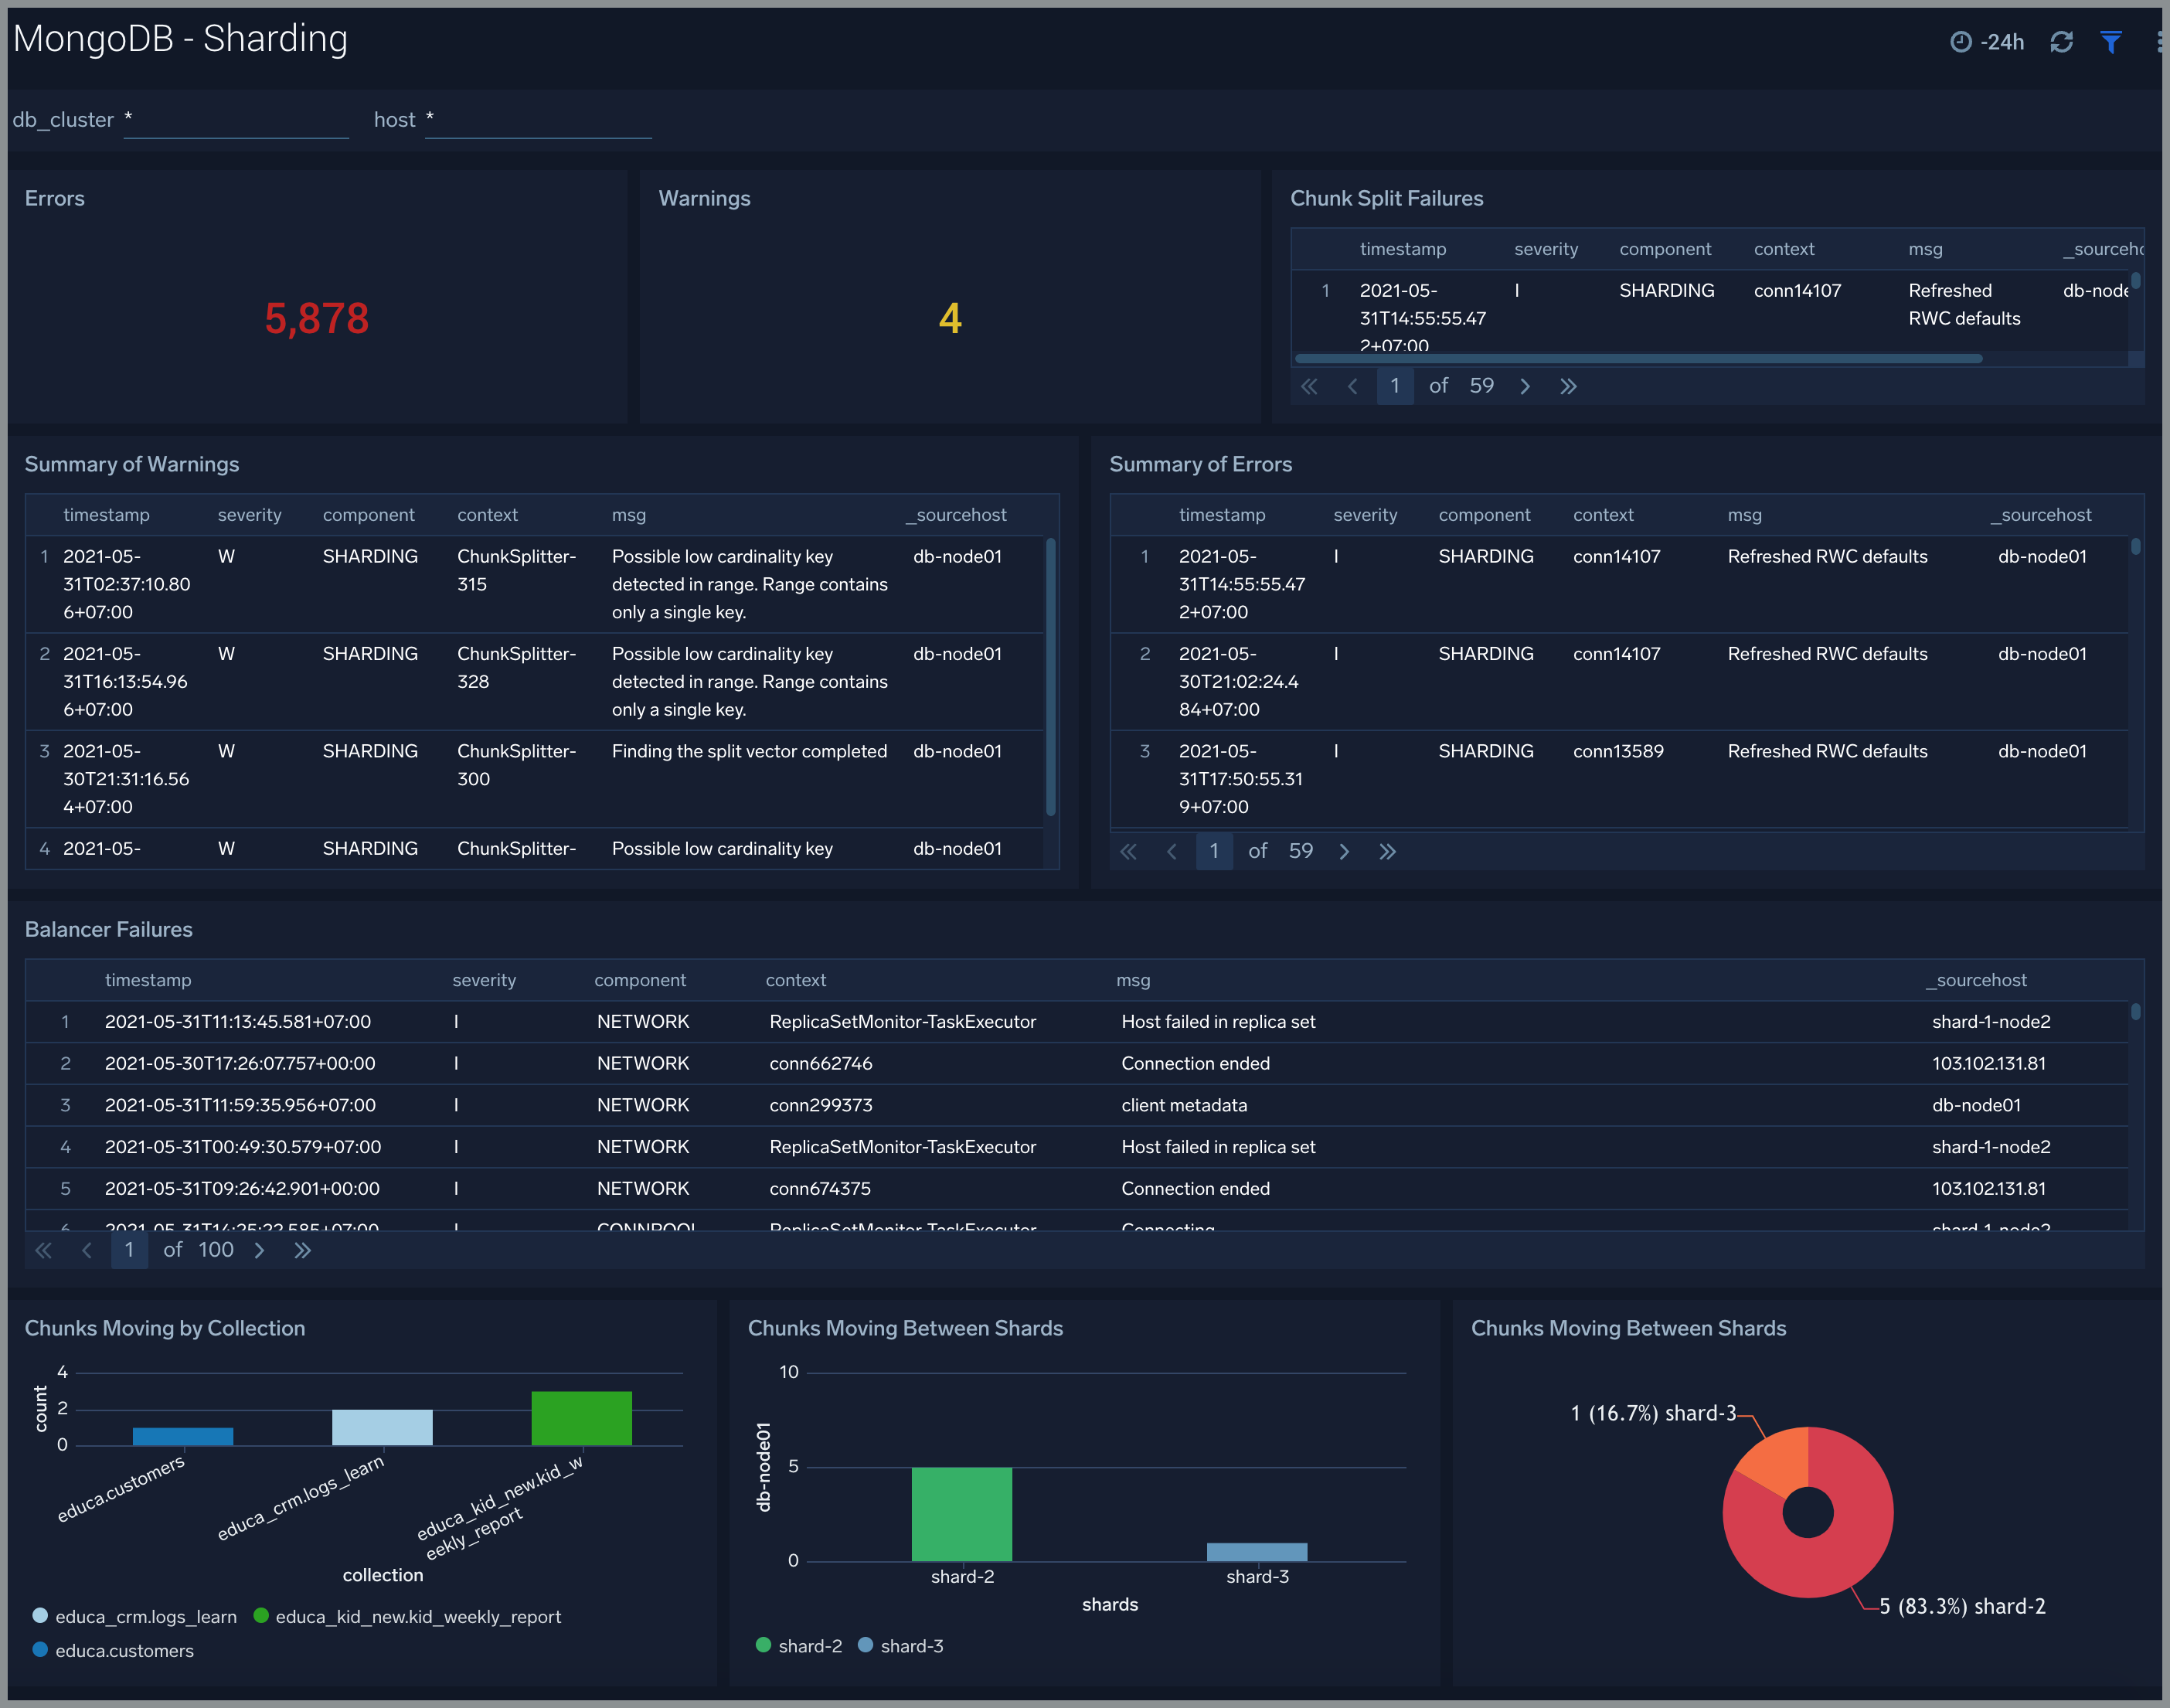Select page 1 of 100 in Balancer Failures
The width and height of the screenshot is (2170, 1708).
point(132,1252)
